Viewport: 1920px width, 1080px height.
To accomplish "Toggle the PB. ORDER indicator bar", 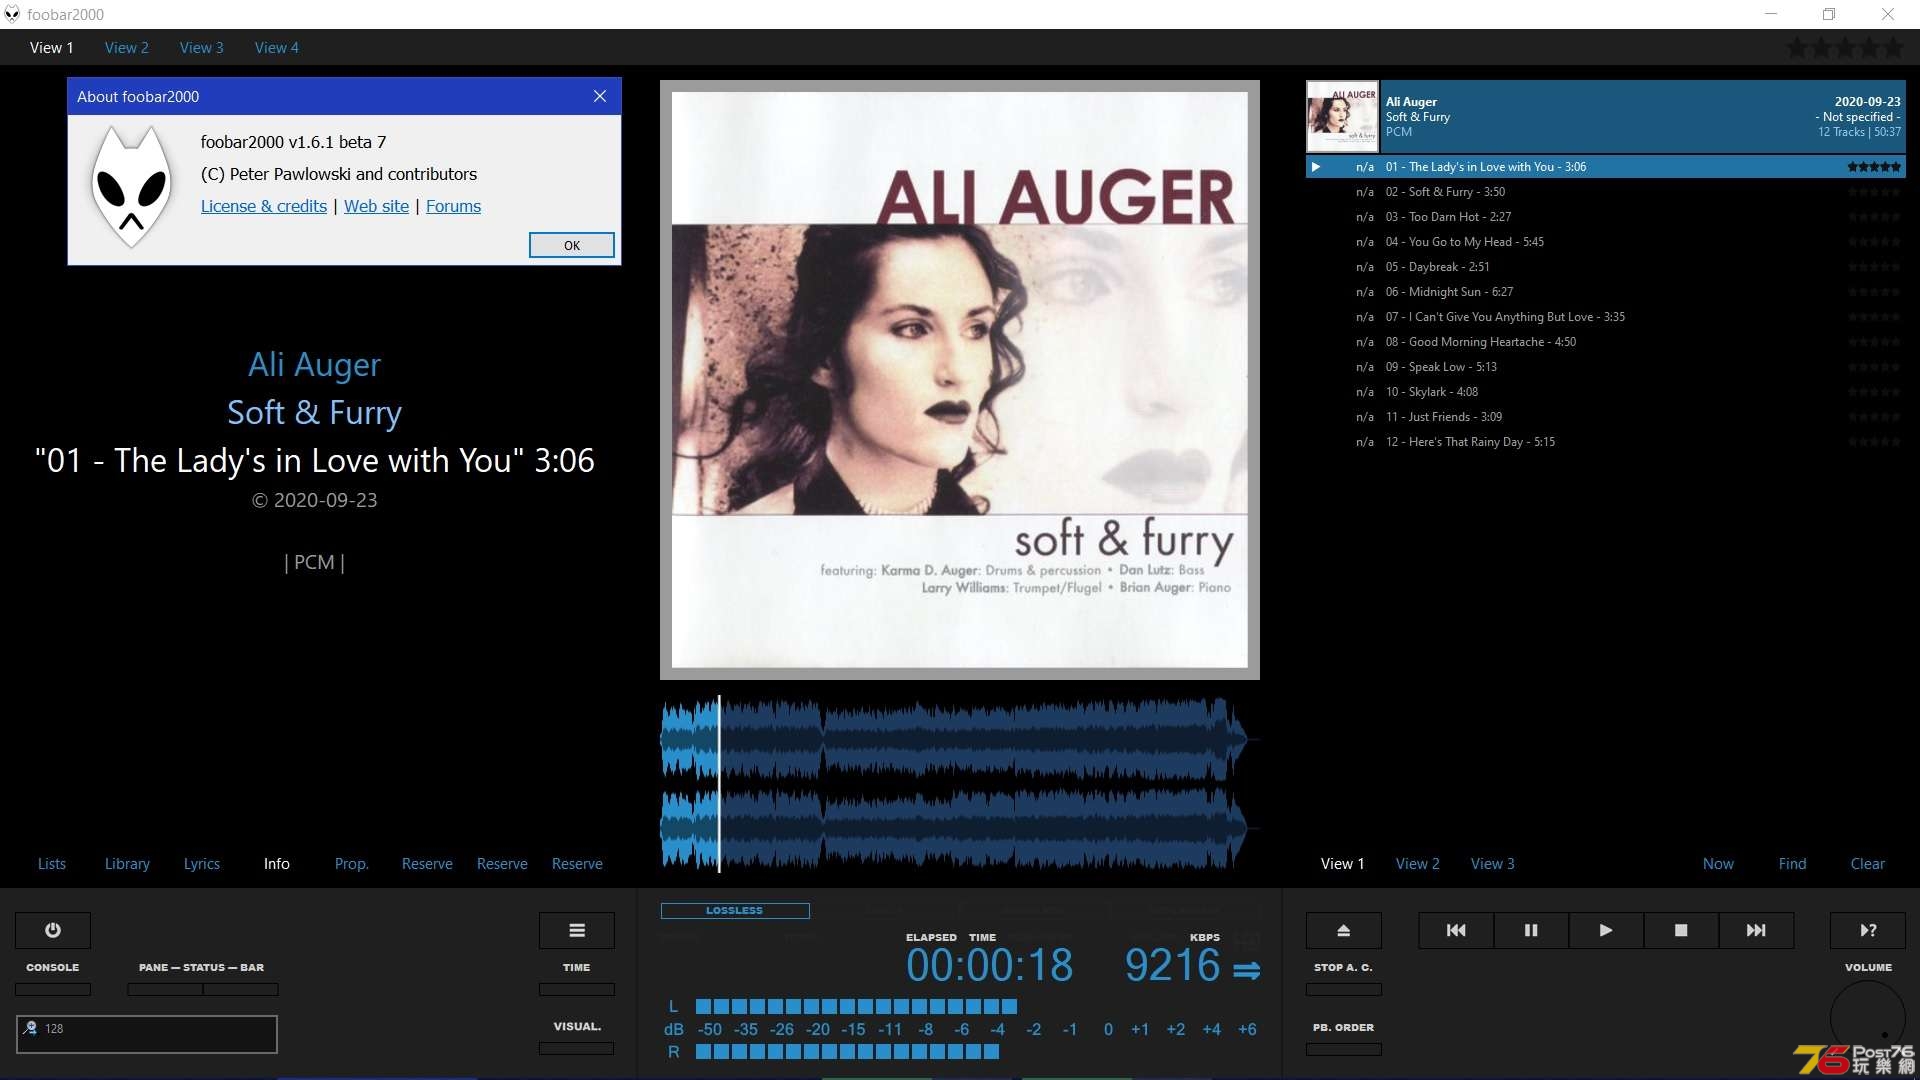I will [1344, 1049].
